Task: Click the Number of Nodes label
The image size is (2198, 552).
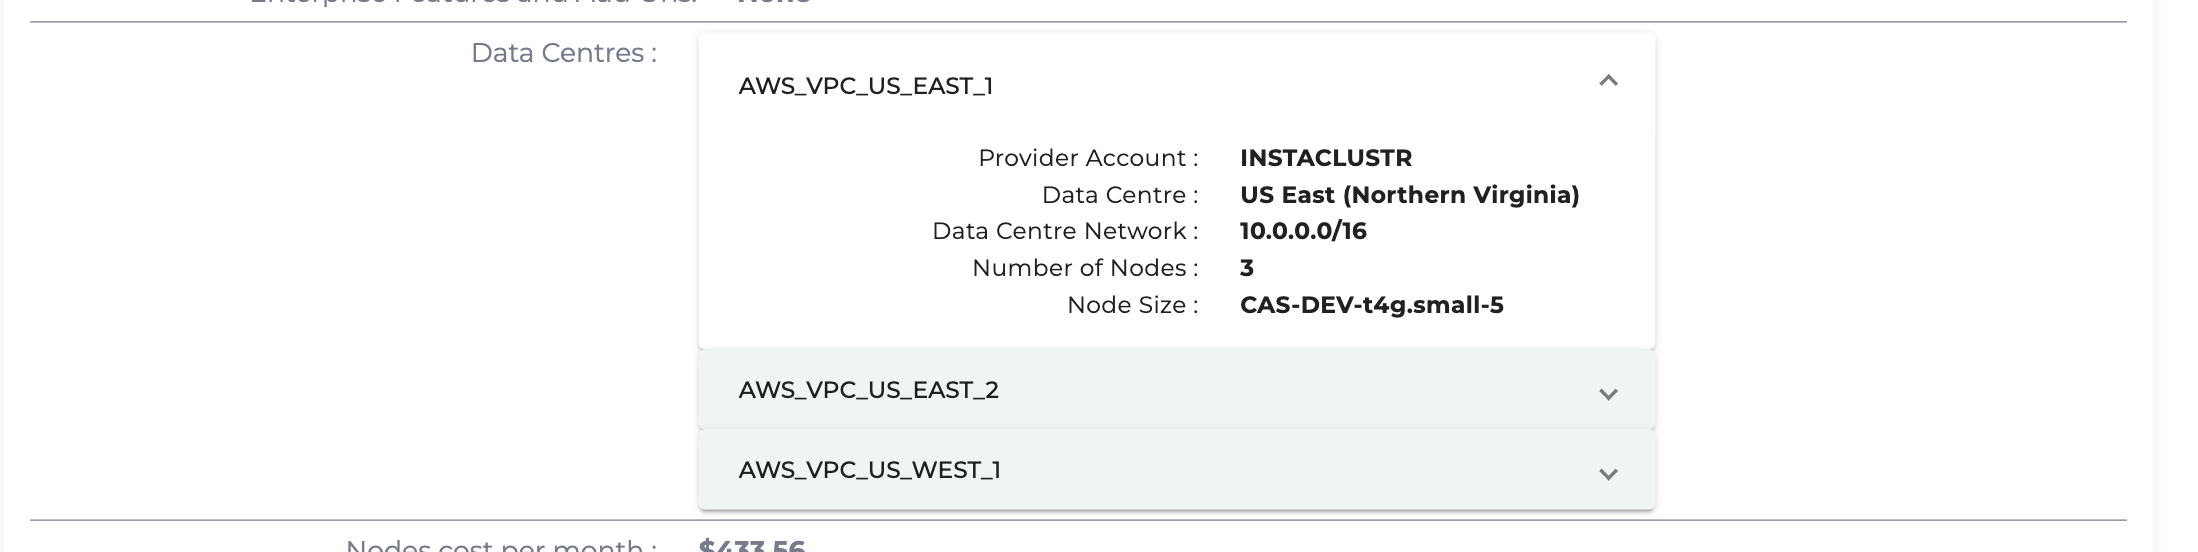Action: tap(1084, 268)
